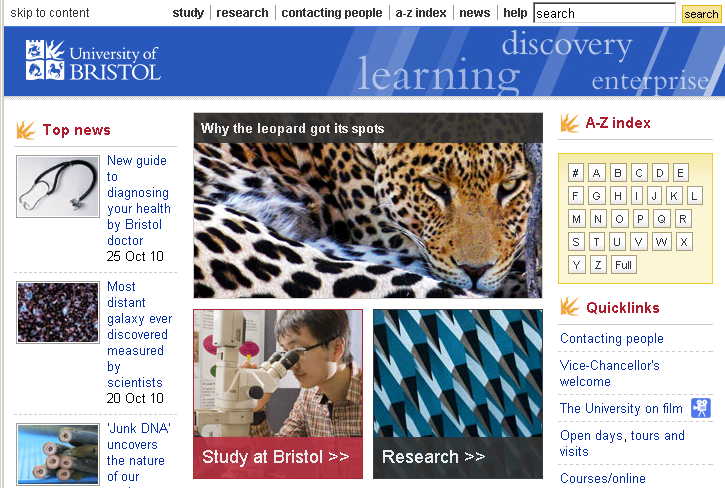
Task: Open the study menu item
Action: 188,13
